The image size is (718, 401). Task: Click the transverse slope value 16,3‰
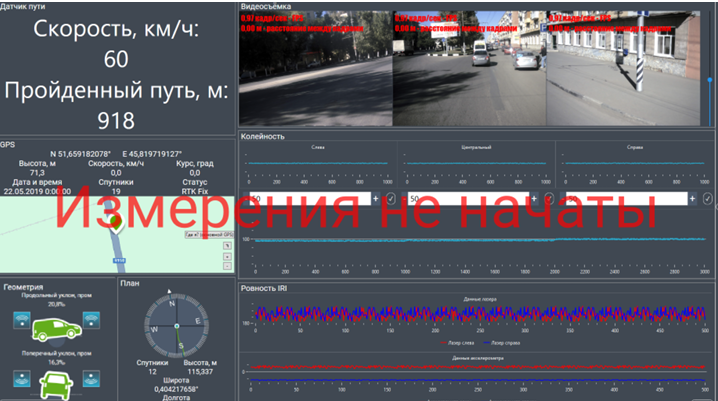pos(56,363)
